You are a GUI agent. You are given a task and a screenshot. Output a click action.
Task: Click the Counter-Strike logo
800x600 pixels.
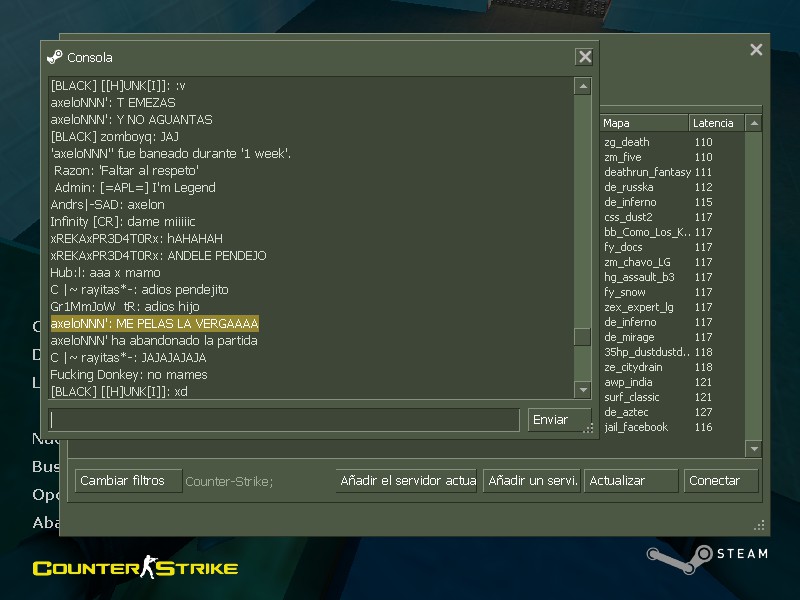[135, 567]
